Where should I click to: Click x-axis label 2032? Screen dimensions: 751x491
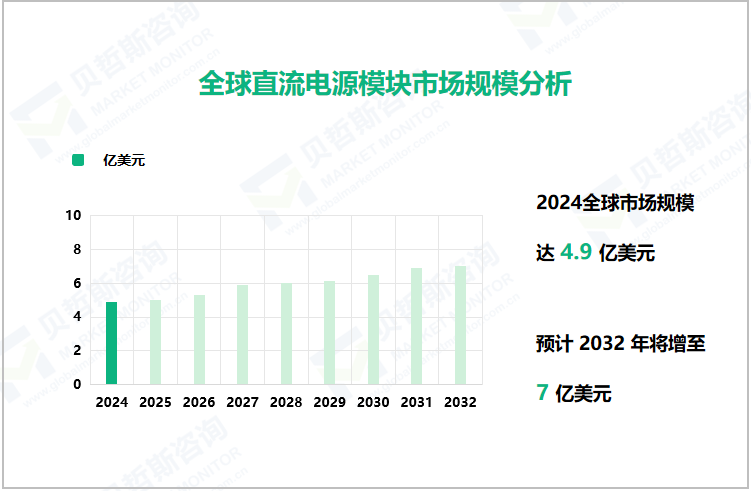pos(460,402)
